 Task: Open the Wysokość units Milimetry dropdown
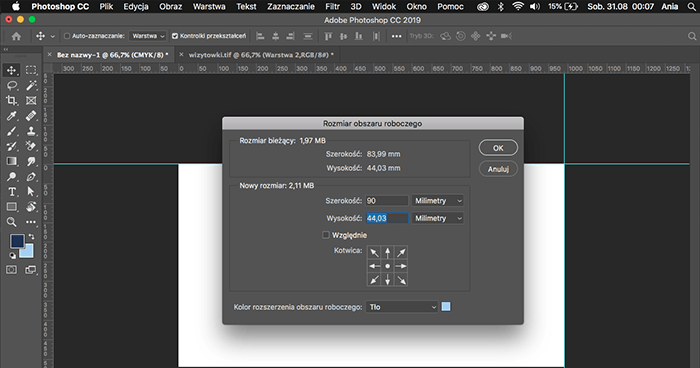tap(438, 218)
